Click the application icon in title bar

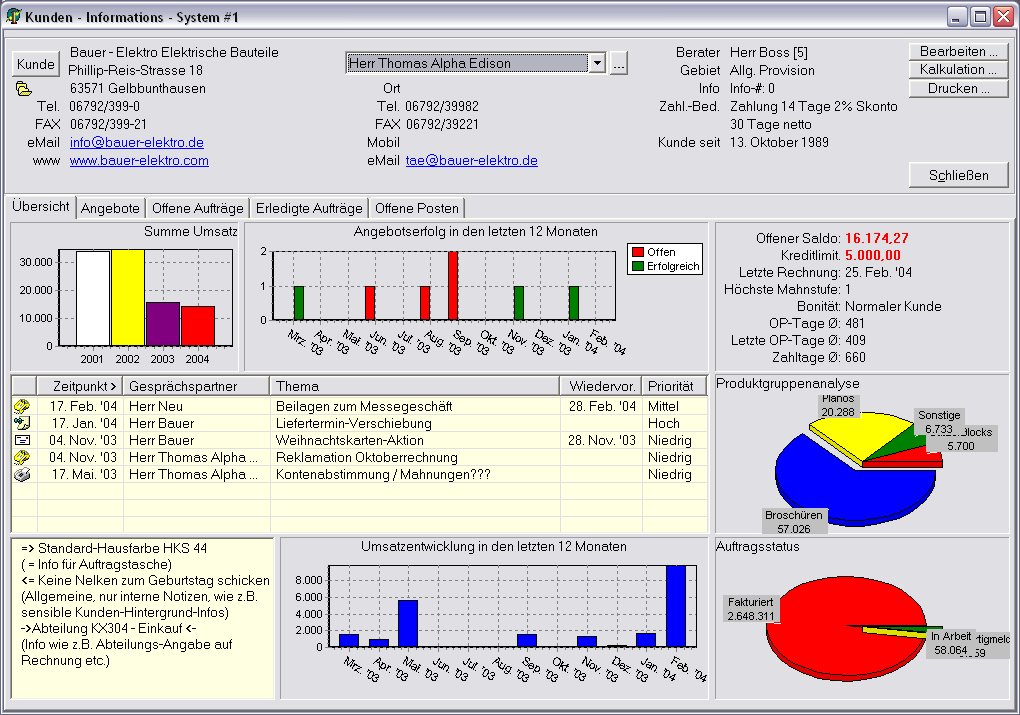click(x=14, y=17)
